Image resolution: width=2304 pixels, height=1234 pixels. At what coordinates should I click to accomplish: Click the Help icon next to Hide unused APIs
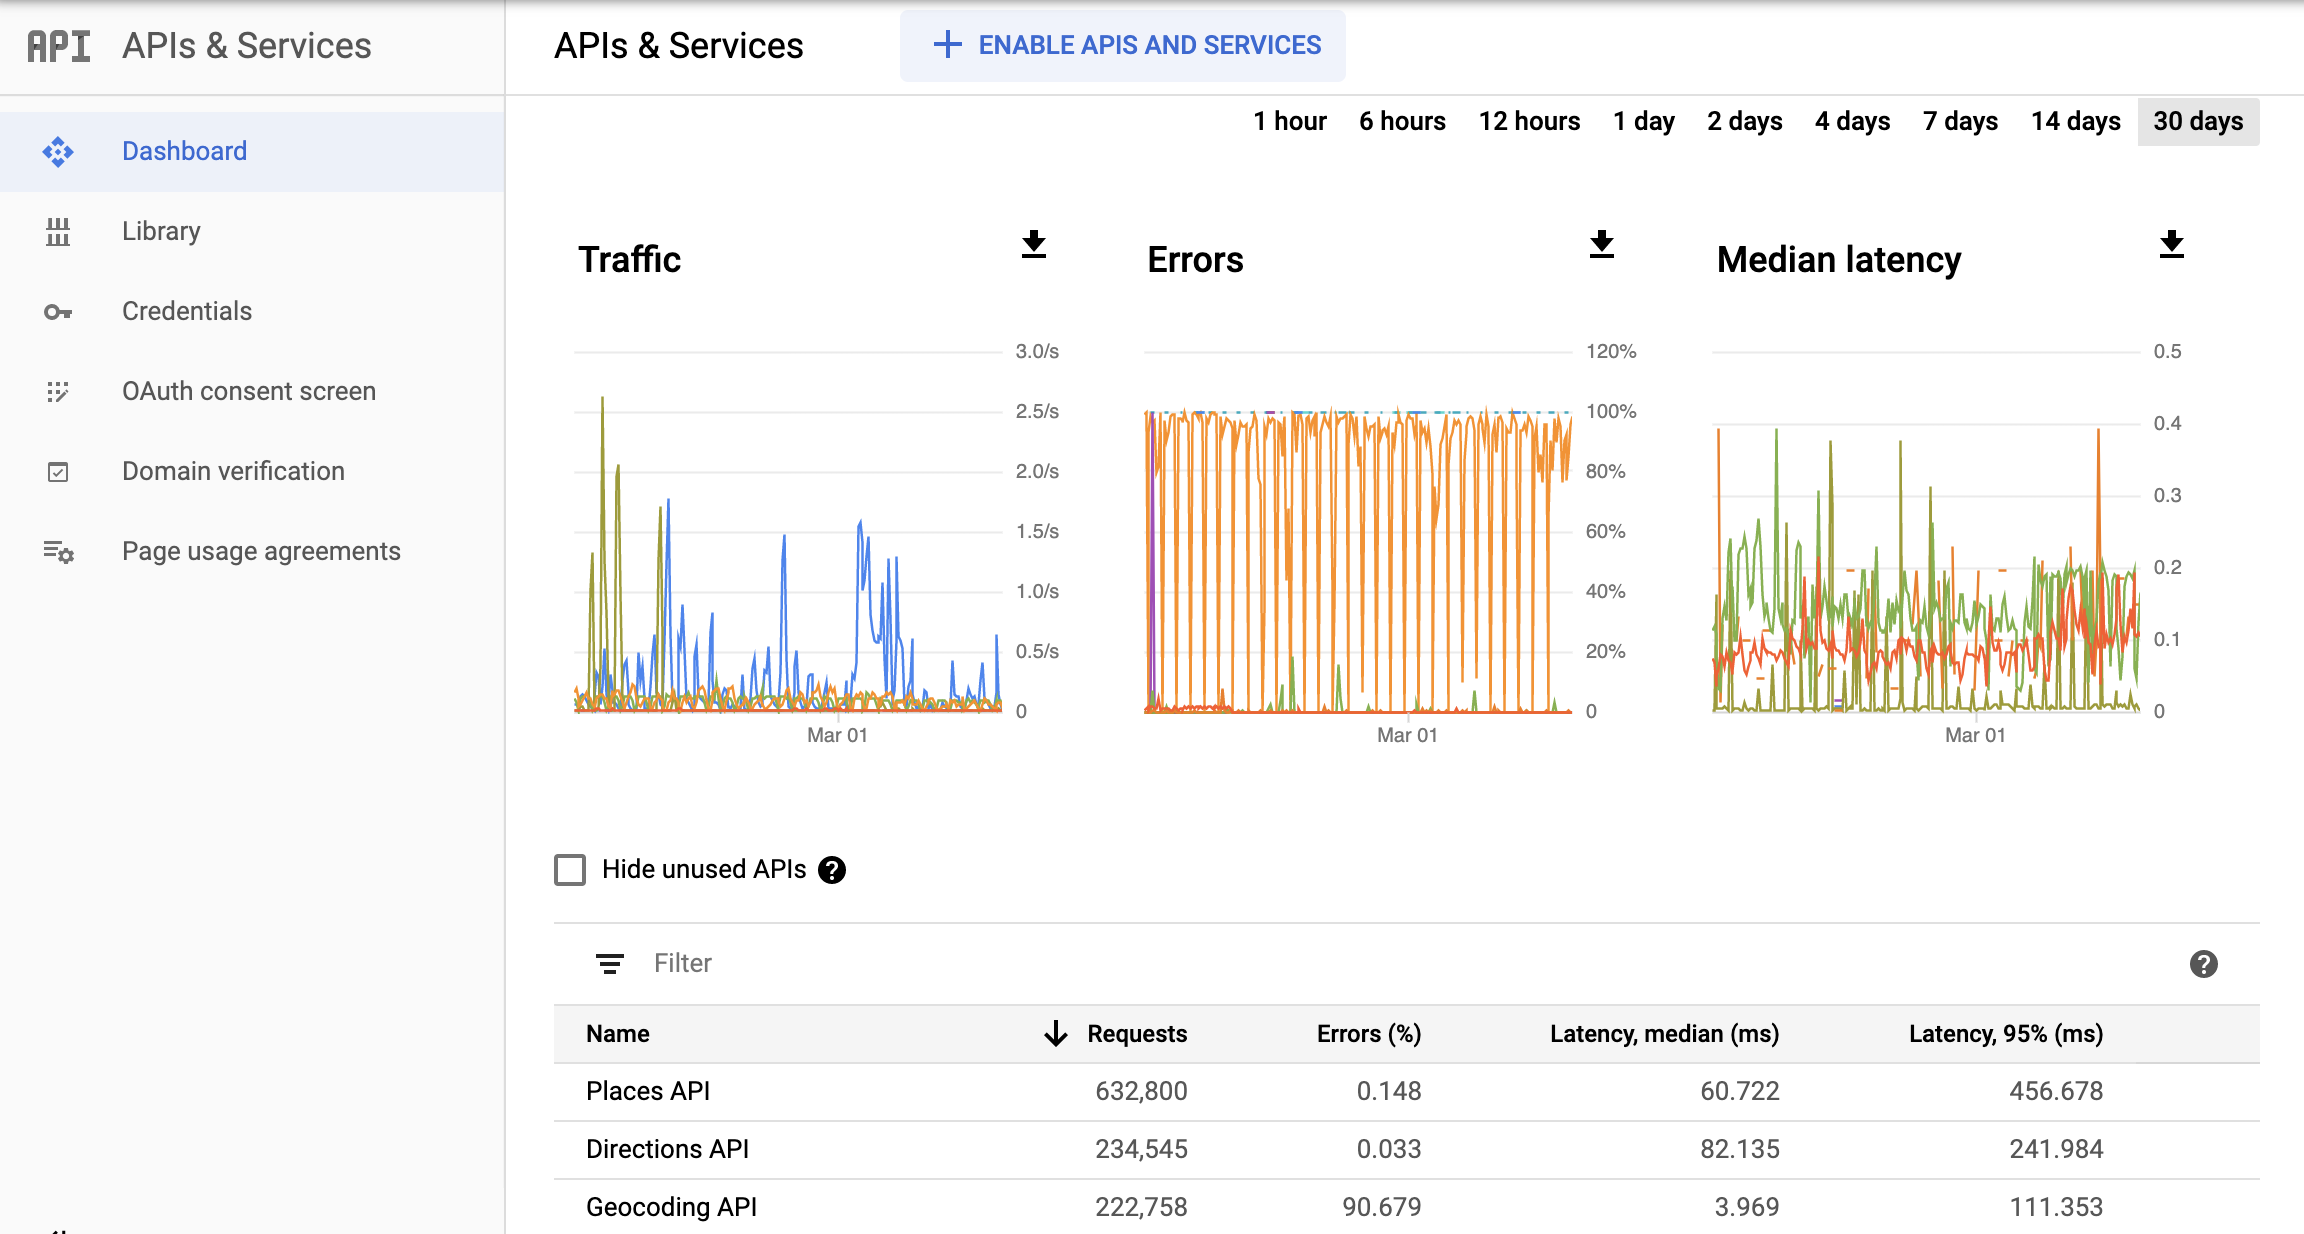[x=834, y=870]
